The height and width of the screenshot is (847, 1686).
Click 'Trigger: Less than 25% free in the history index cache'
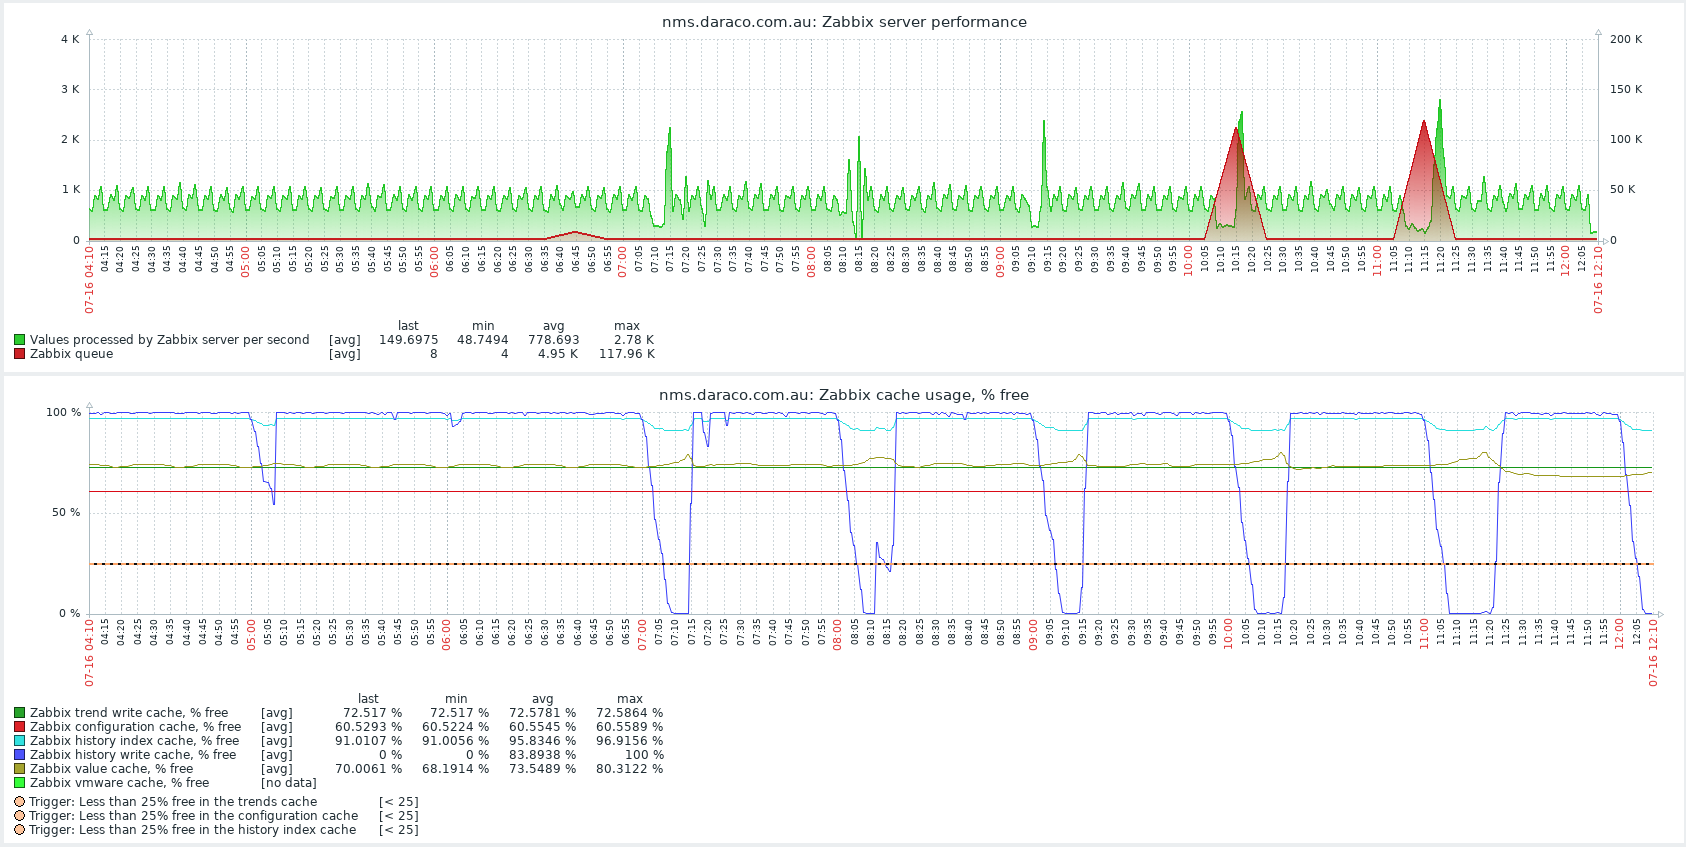pos(192,830)
